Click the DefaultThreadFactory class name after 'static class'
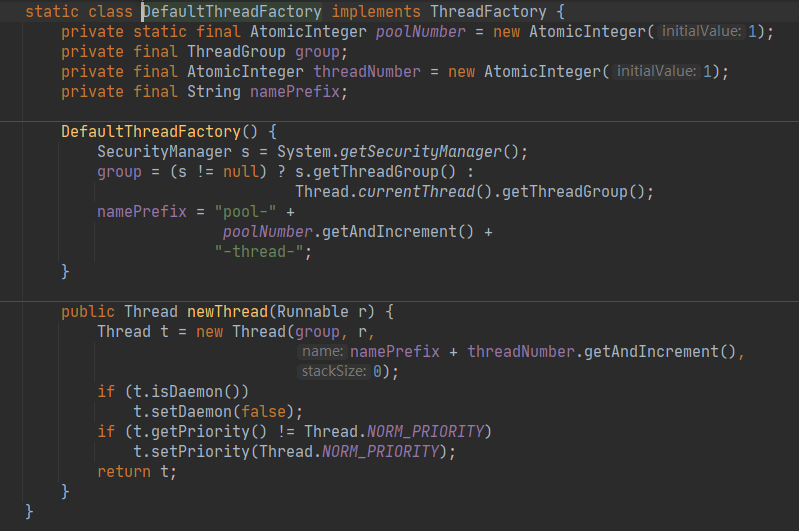The height and width of the screenshot is (531, 799). point(232,11)
